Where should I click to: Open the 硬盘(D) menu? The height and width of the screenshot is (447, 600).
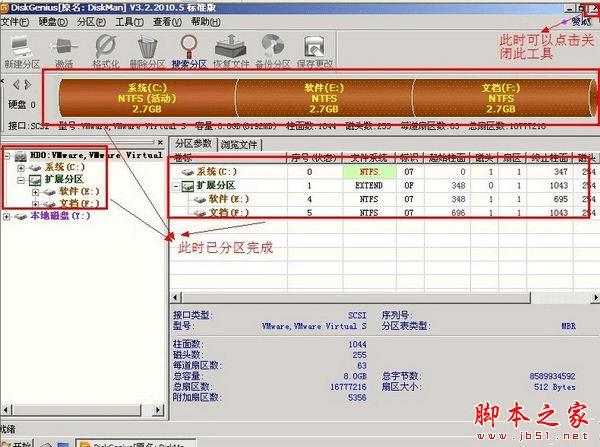[x=53, y=22]
